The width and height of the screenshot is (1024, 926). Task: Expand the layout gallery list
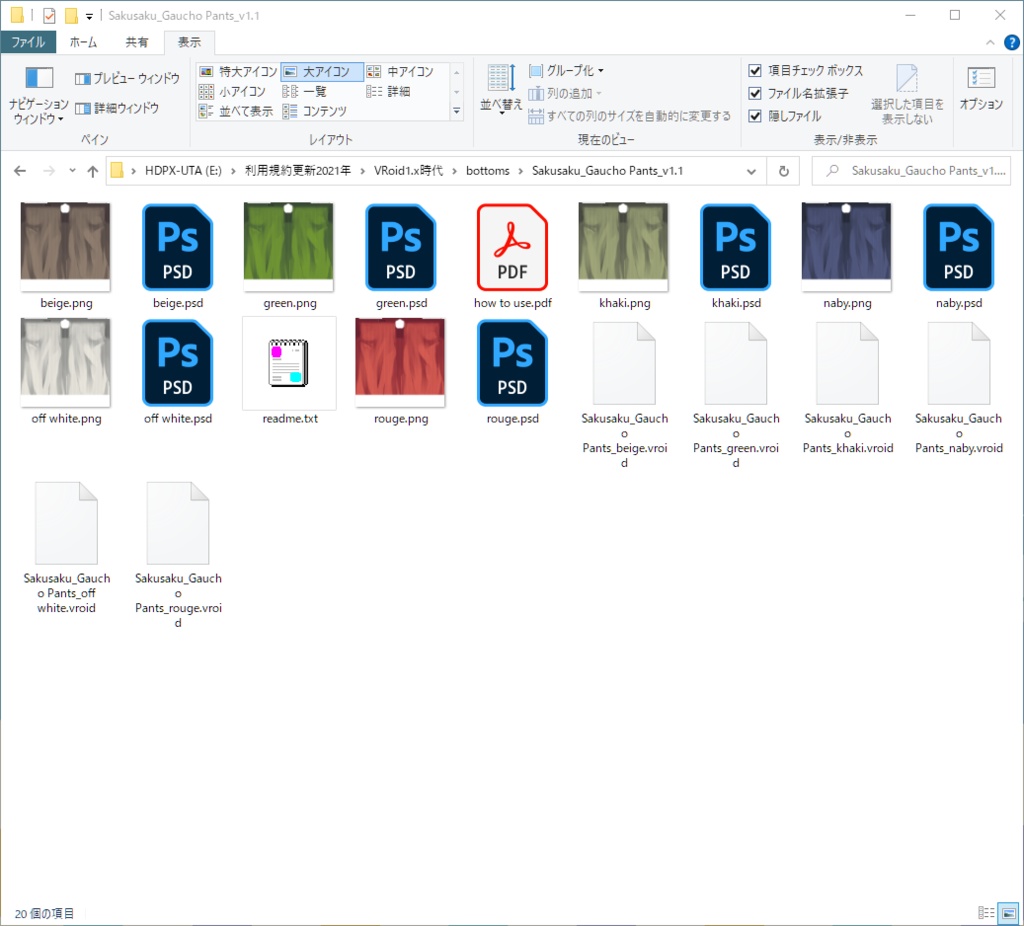(456, 111)
